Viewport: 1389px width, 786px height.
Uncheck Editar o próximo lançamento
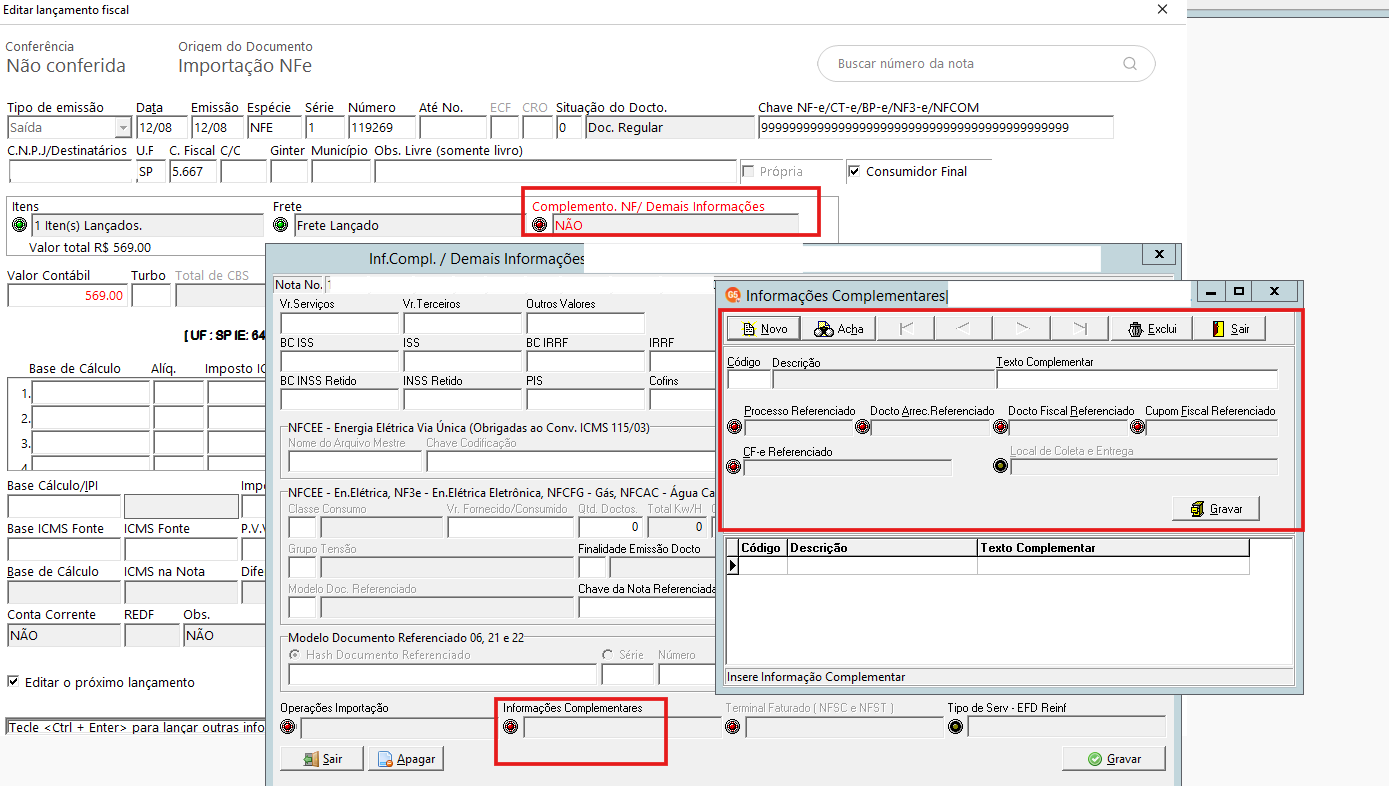(13, 682)
